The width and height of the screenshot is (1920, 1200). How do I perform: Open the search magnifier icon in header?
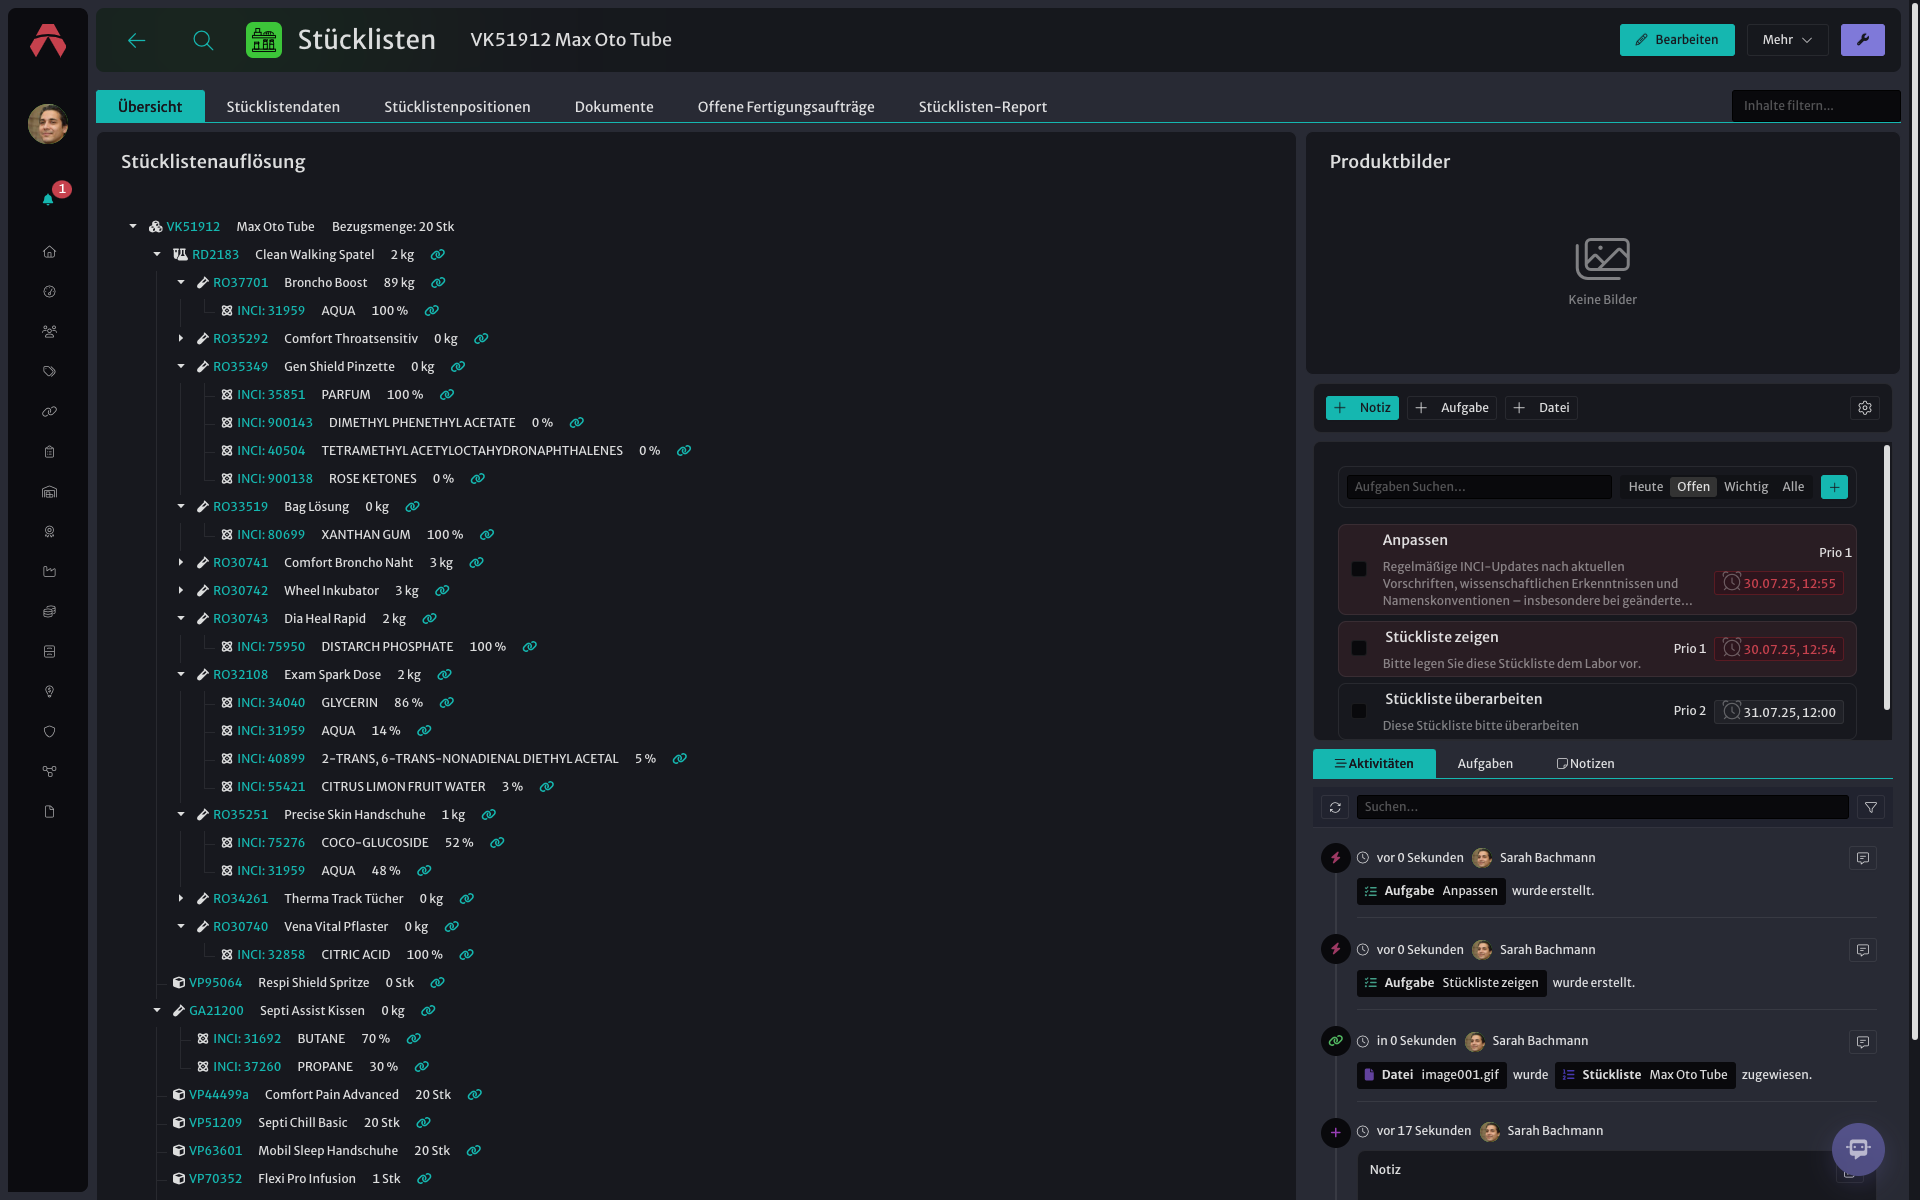point(203,40)
